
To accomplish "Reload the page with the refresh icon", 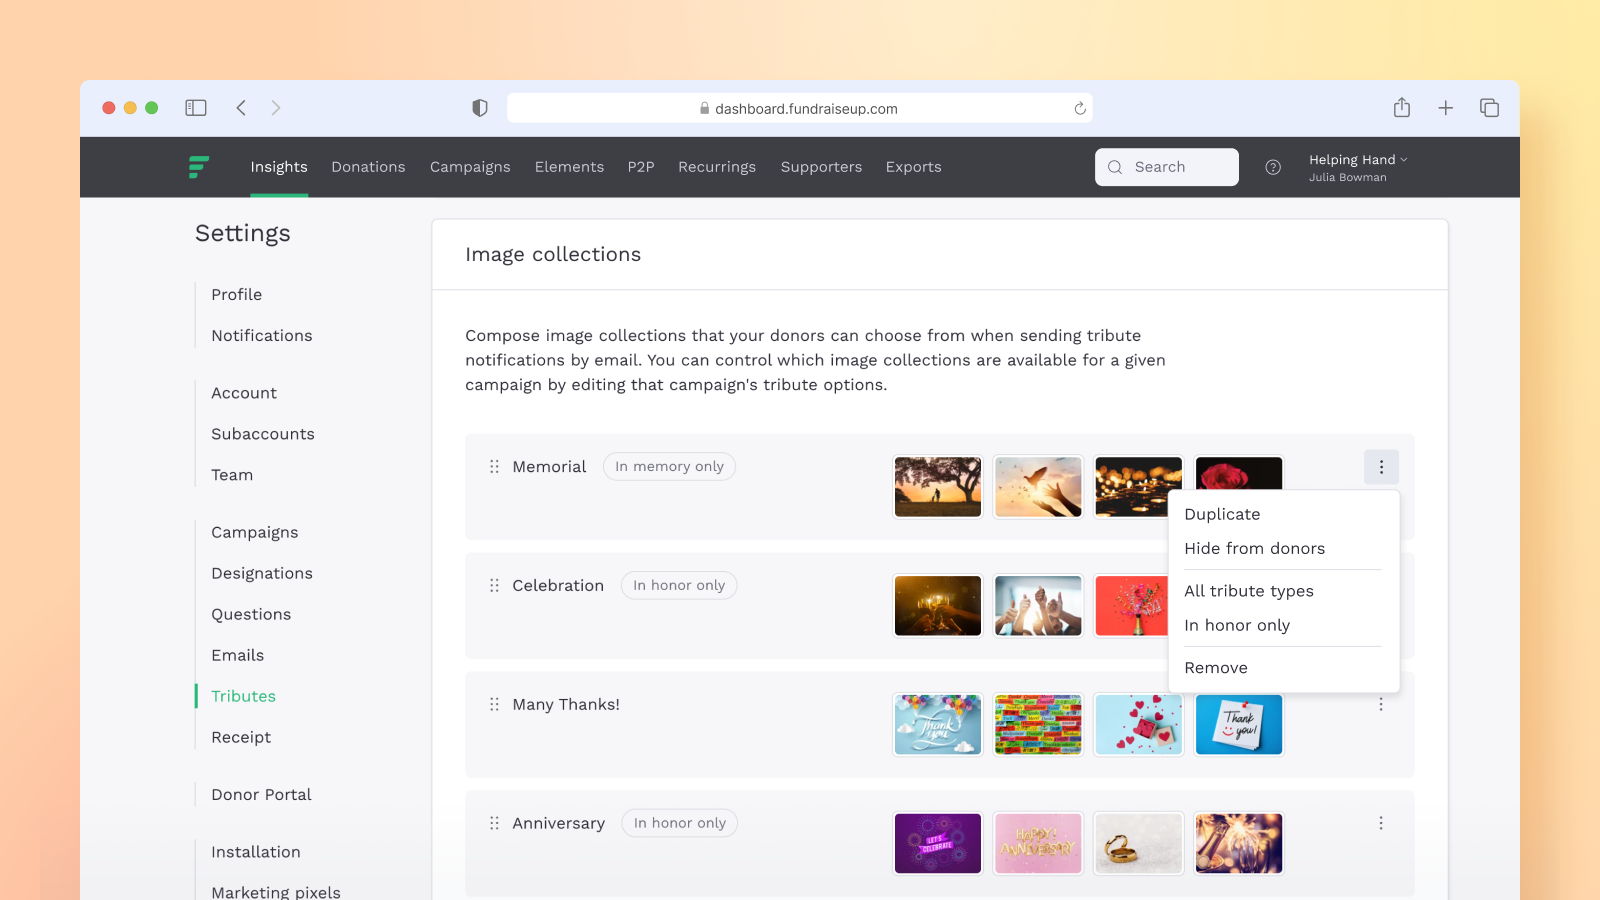I will [x=1080, y=109].
